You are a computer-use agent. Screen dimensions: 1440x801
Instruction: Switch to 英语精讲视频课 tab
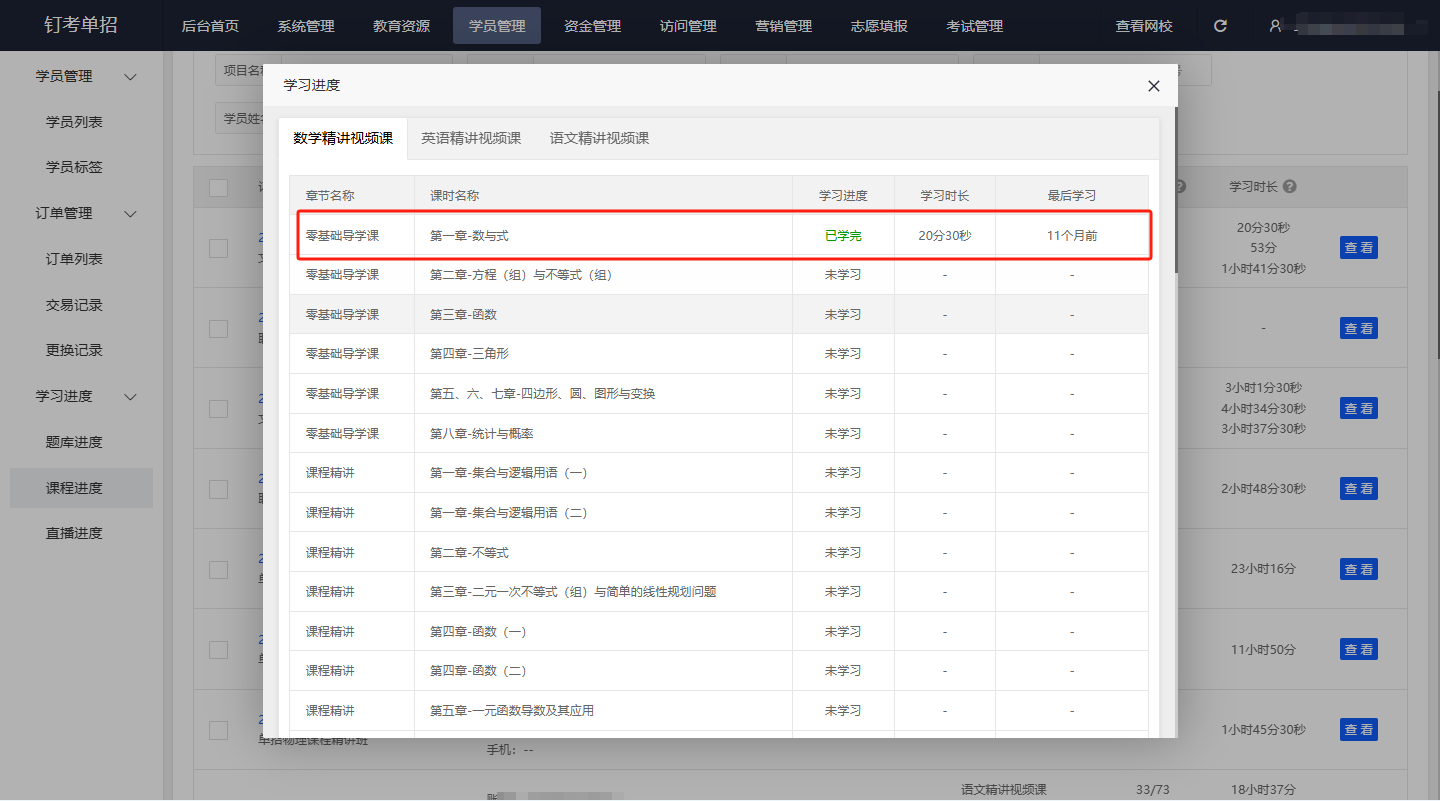(x=471, y=138)
